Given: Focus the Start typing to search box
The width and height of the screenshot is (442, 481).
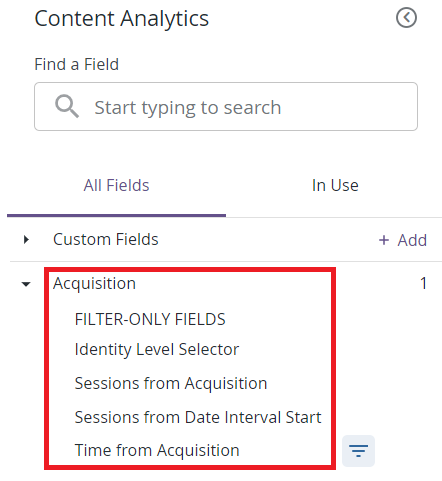Looking at the screenshot, I should coord(226,107).
